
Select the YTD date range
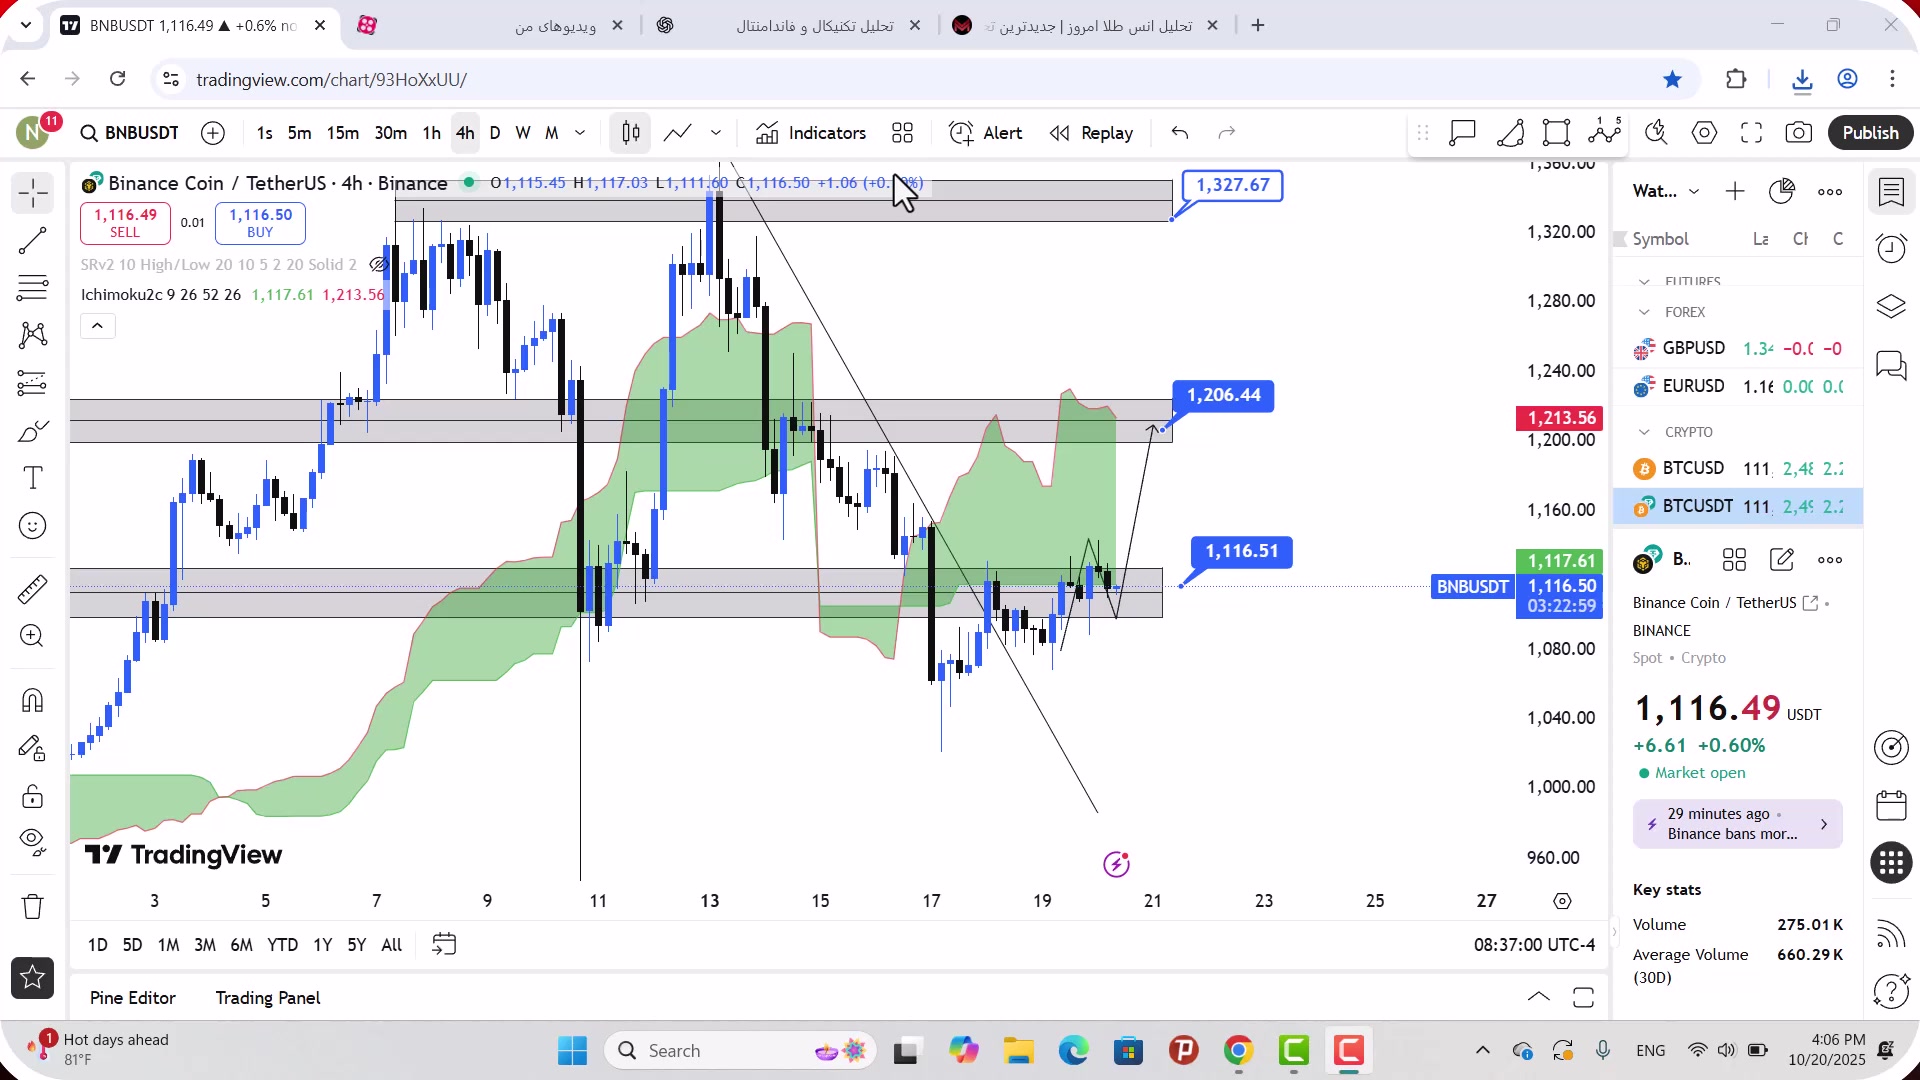(282, 945)
